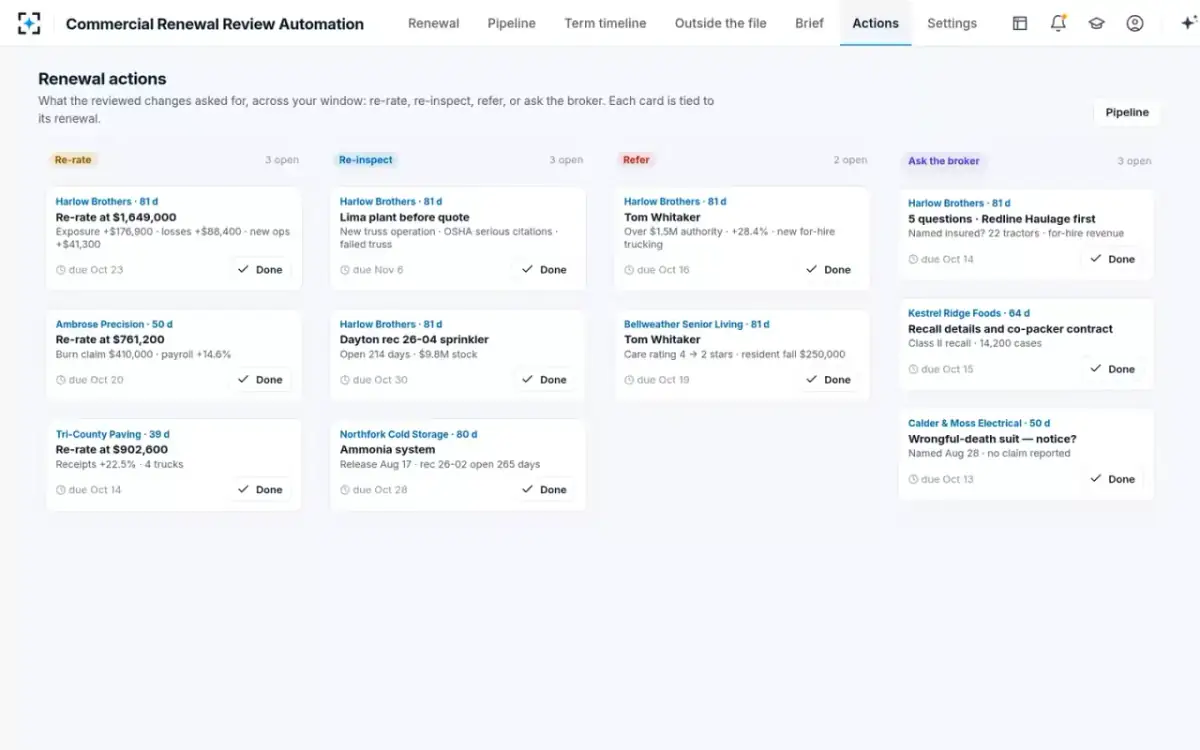
Task: Click the clock icon beside due Nov 6
Action: pyautogui.click(x=345, y=270)
